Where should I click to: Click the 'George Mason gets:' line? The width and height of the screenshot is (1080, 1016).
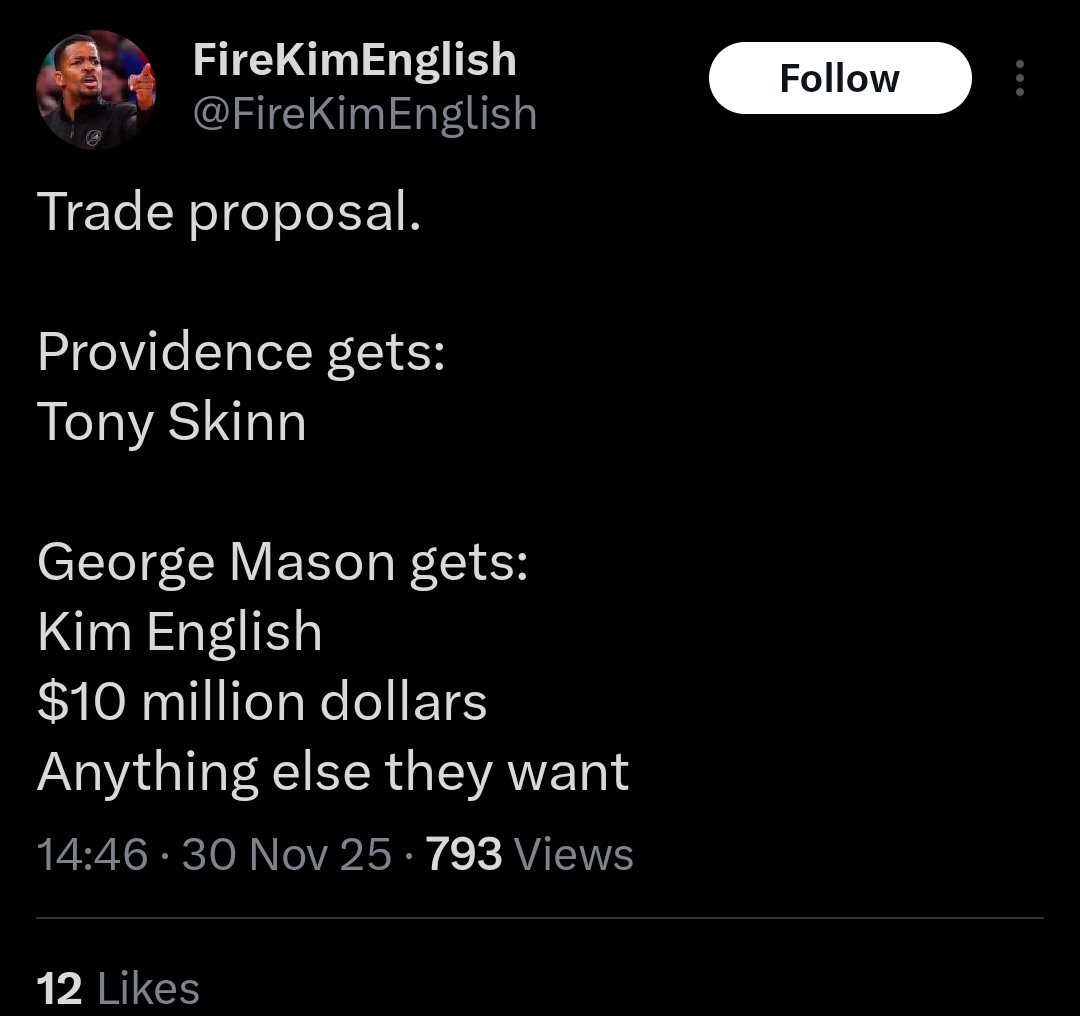pos(283,562)
